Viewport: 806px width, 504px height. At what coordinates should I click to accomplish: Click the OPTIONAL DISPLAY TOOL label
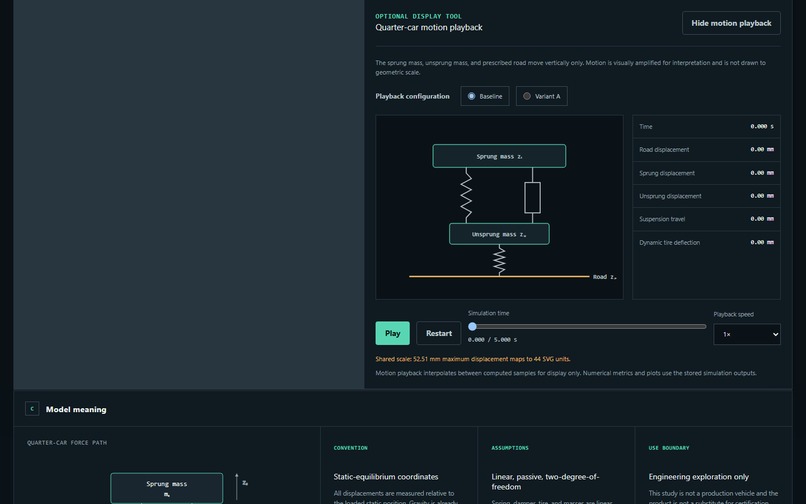(418, 16)
